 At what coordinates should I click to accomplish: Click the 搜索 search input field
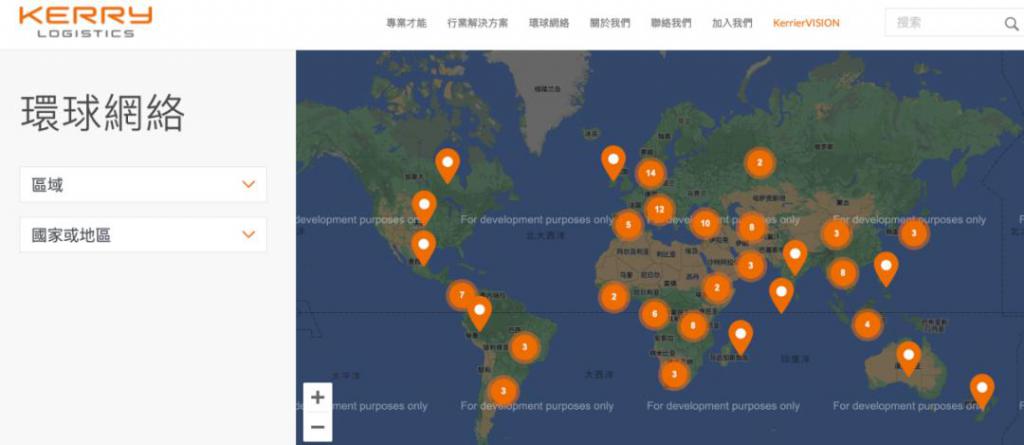click(940, 23)
